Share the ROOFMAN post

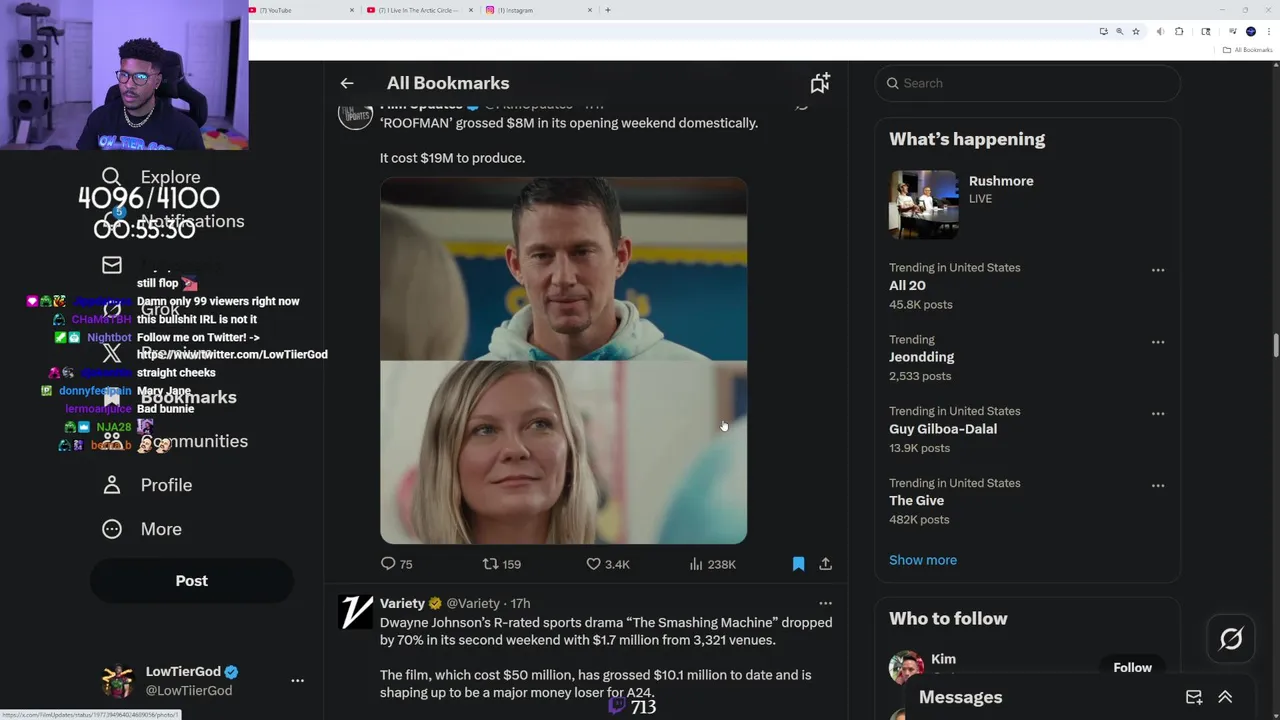point(825,564)
